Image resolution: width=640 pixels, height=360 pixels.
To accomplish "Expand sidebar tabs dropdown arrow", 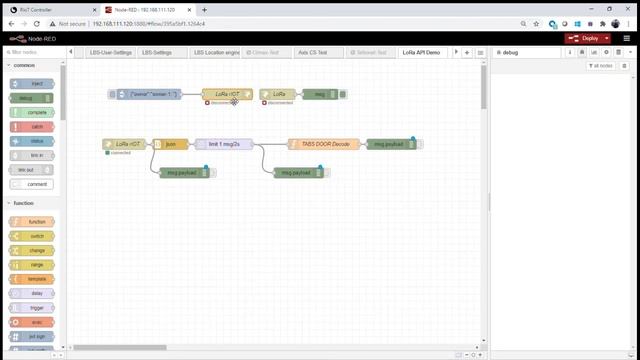I will point(631,53).
